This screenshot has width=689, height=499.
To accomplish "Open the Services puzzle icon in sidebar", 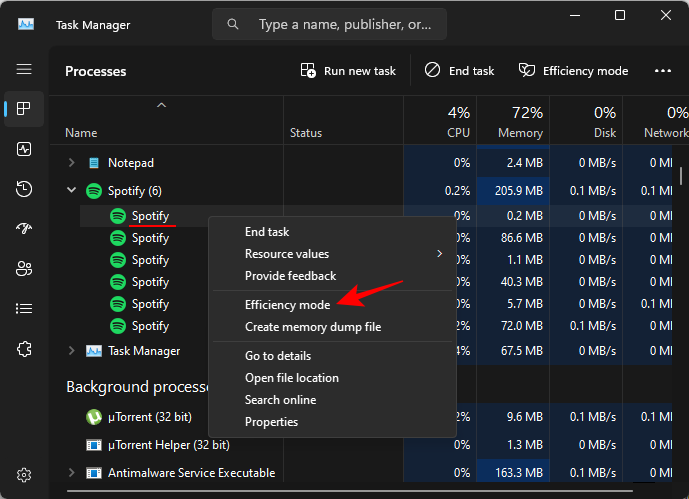I will pyautogui.click(x=24, y=349).
